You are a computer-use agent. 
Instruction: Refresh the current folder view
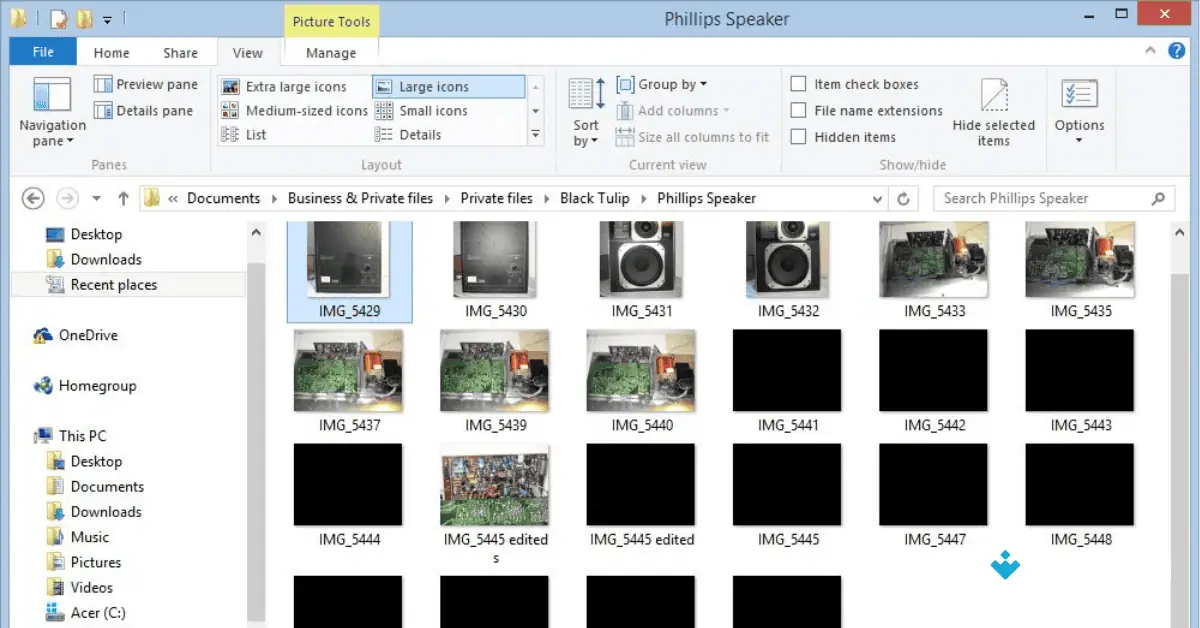point(903,198)
